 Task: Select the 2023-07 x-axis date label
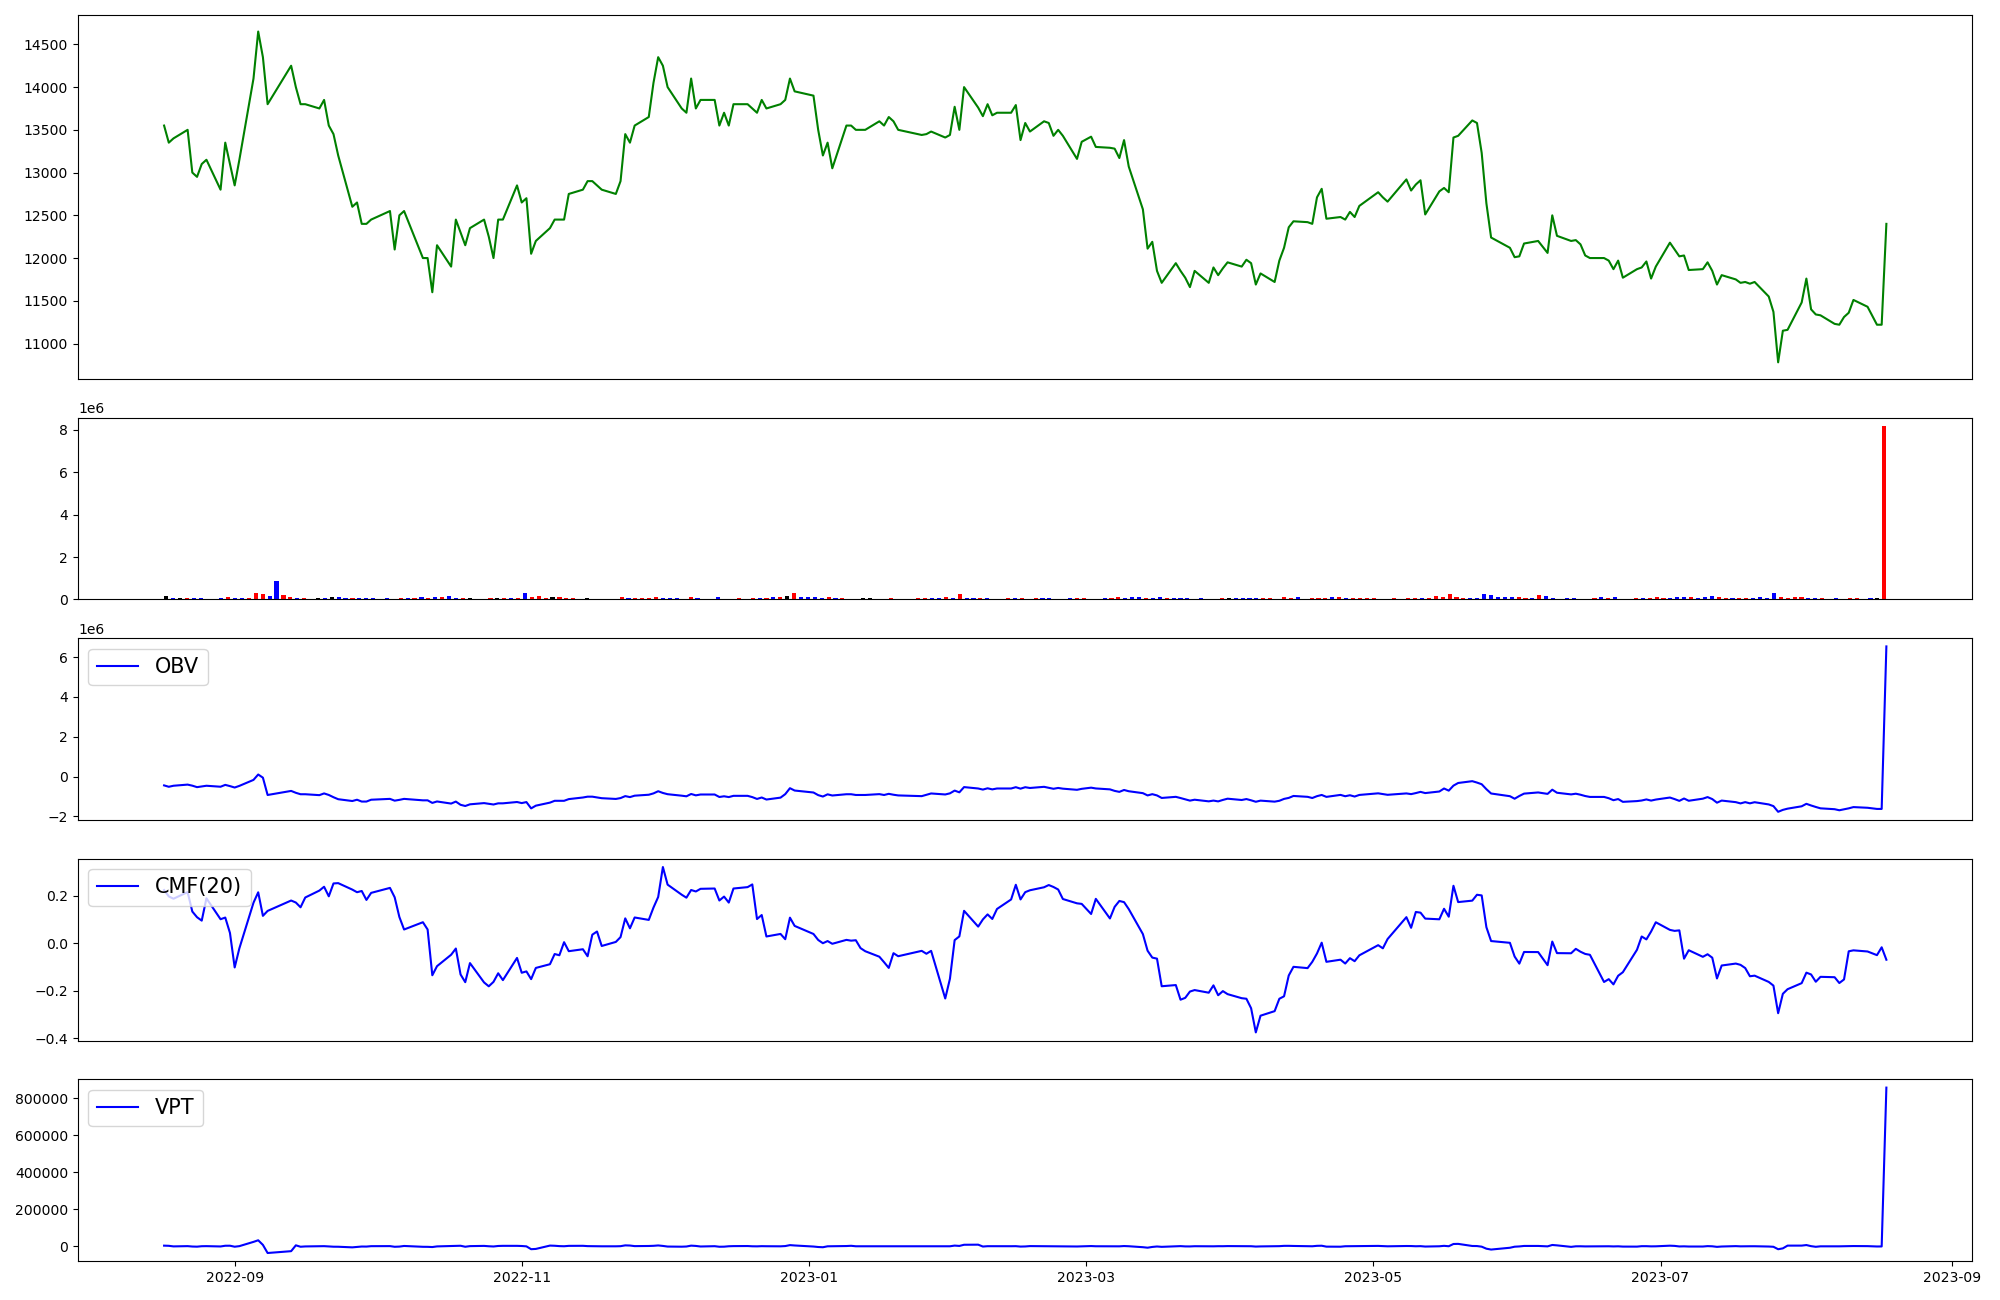pyautogui.click(x=1660, y=1277)
